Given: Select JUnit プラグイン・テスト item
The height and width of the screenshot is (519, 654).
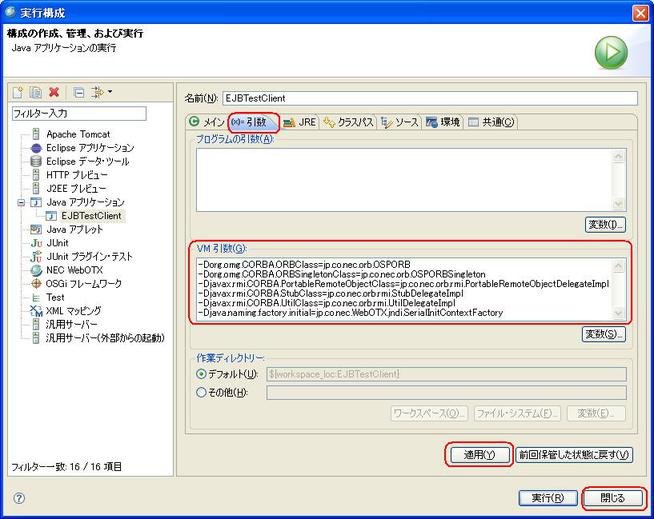Looking at the screenshot, I should 89,257.
